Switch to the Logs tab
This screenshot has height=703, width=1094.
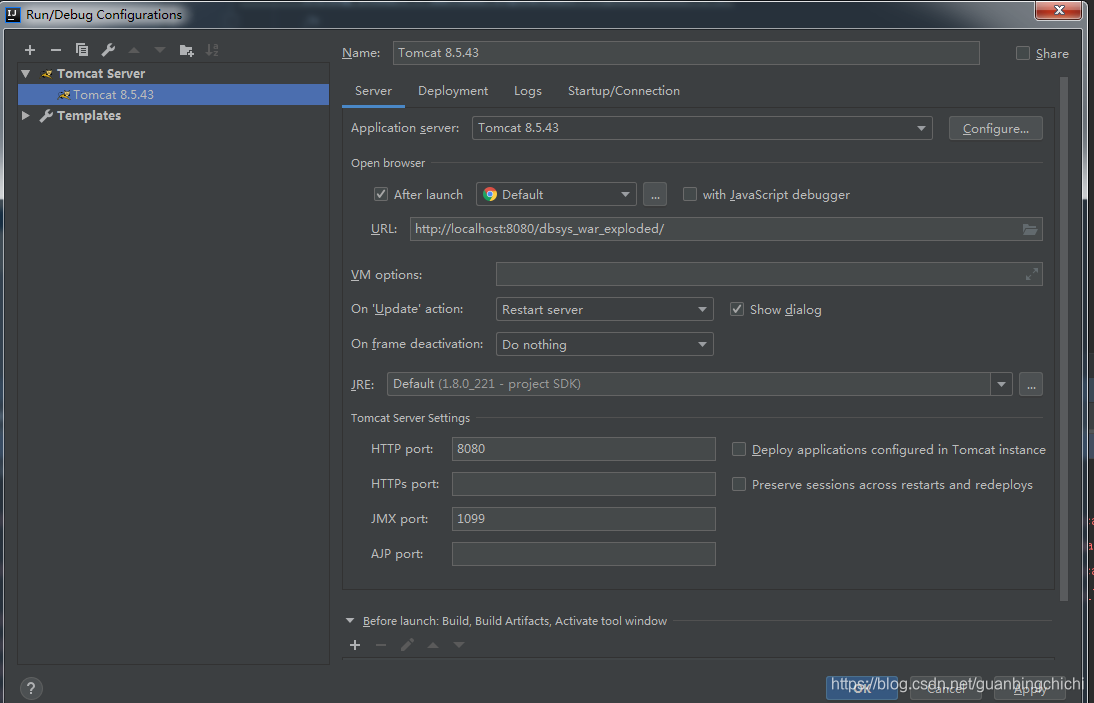coord(527,91)
